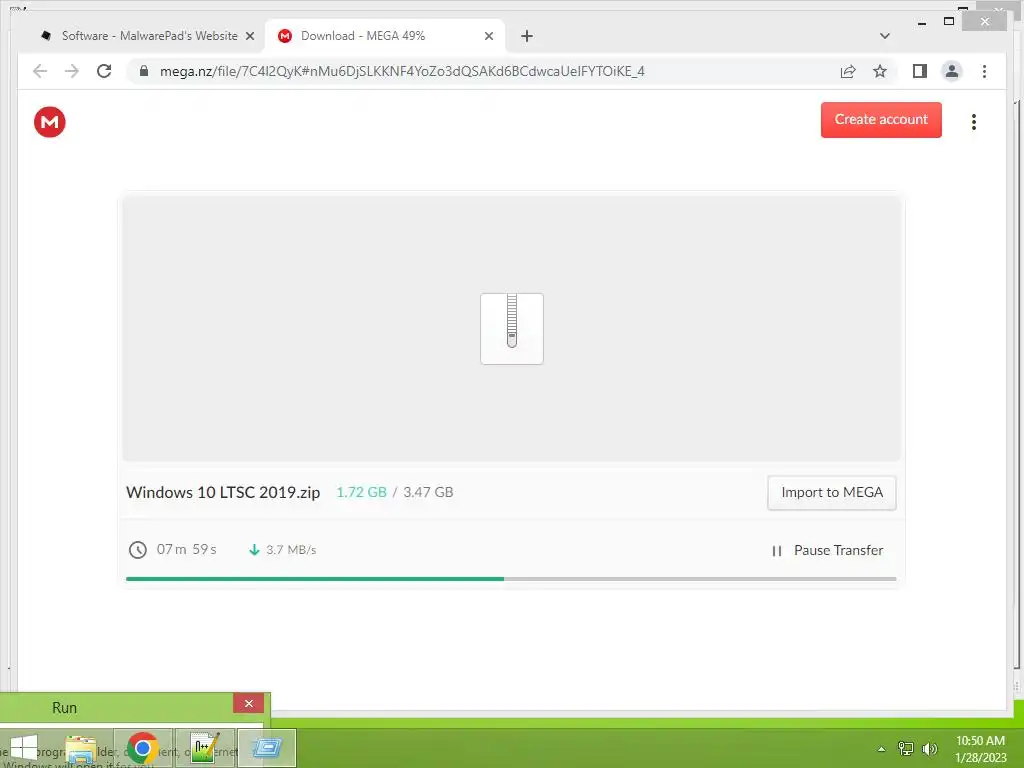Open the MEGA page three-dot menu
The image size is (1024, 768).
point(974,121)
